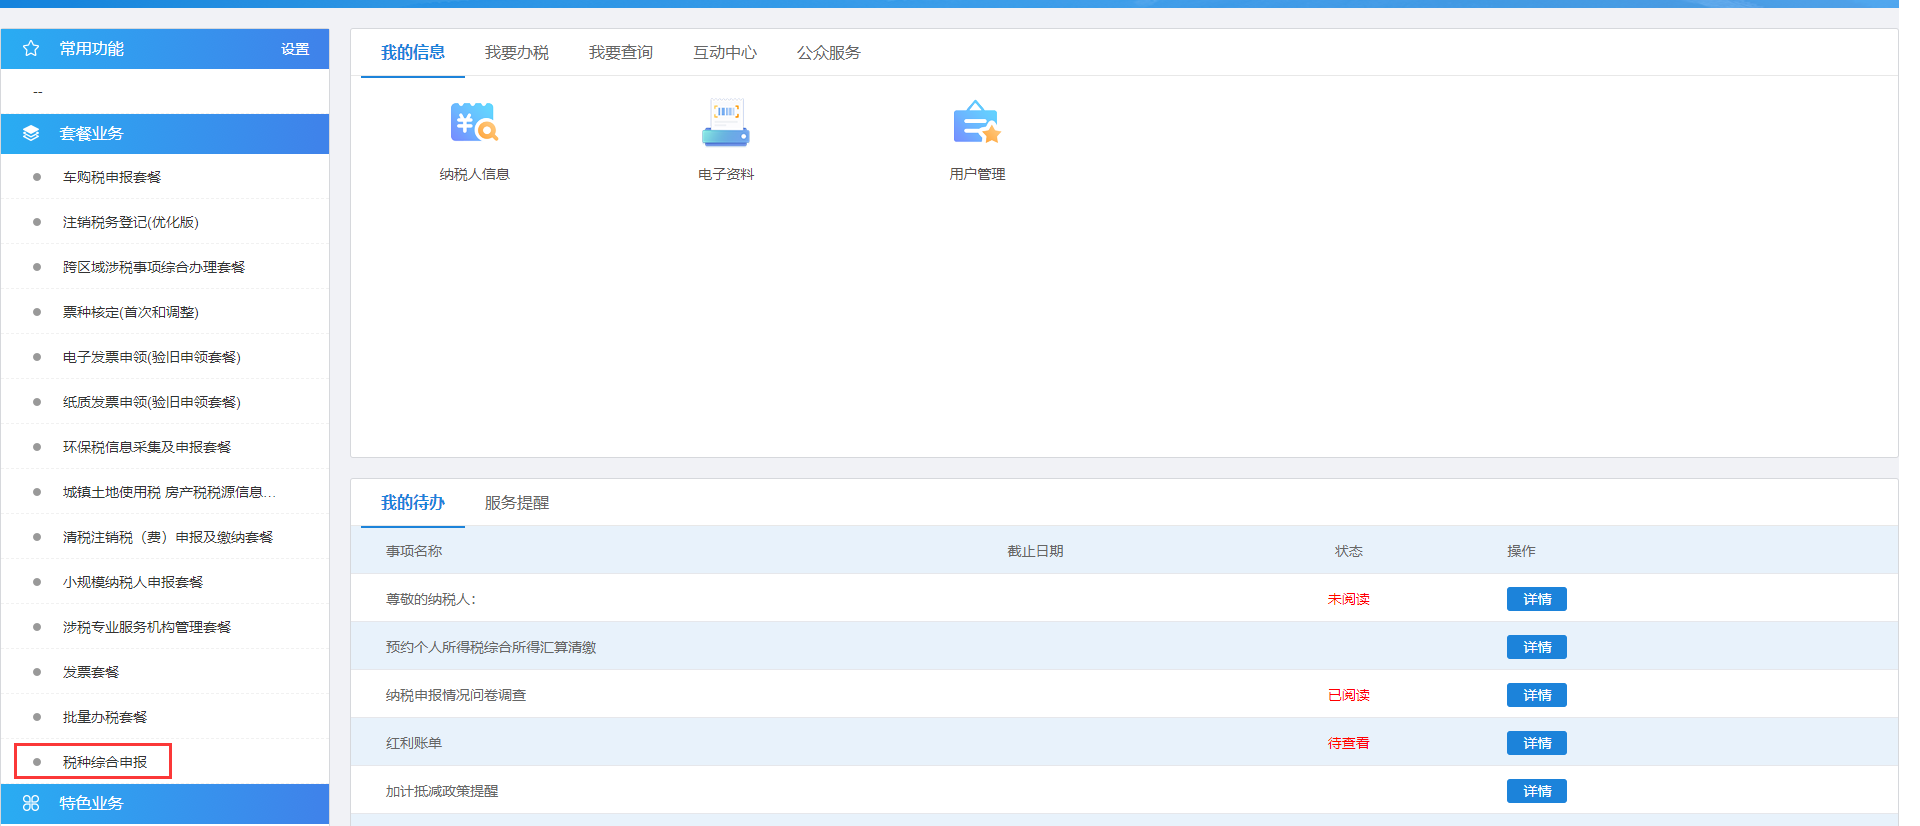This screenshot has width=1920, height=826.
Task: Click 详情 for 红利账单 row
Action: point(1537,743)
